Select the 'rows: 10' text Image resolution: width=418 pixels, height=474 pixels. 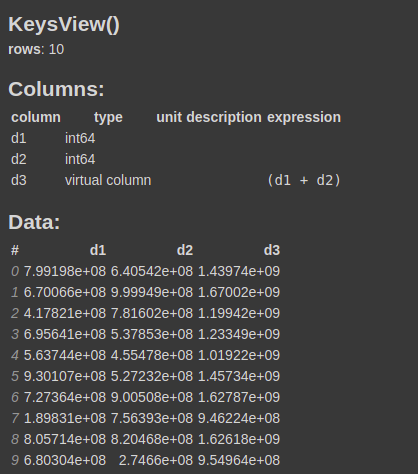coord(36,50)
